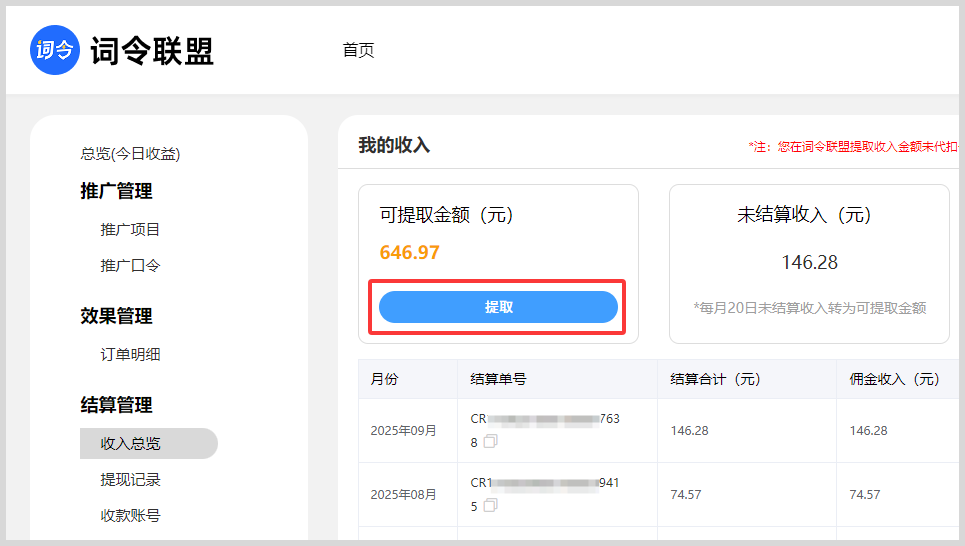Click the 结算管理 section heading

pyautogui.click(x=116, y=405)
